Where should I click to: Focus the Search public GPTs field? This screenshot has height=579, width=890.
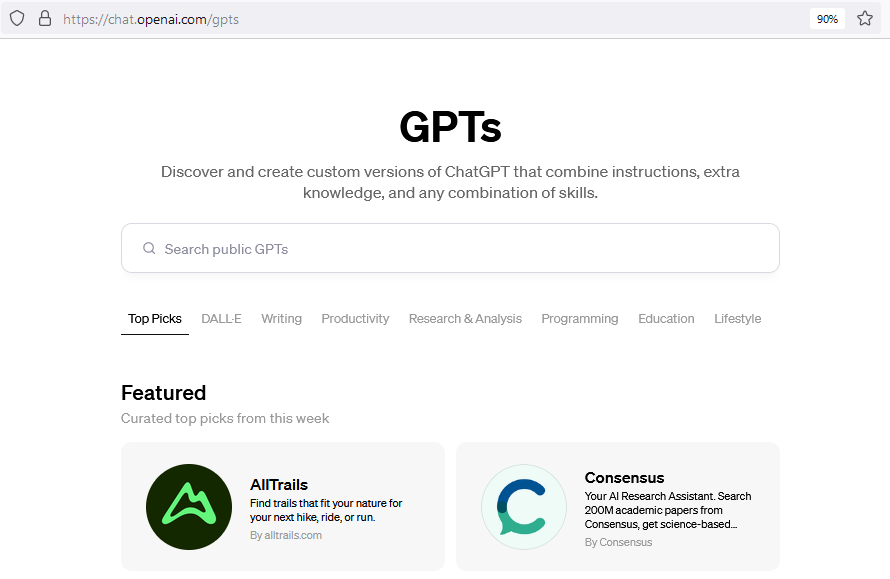(450, 248)
